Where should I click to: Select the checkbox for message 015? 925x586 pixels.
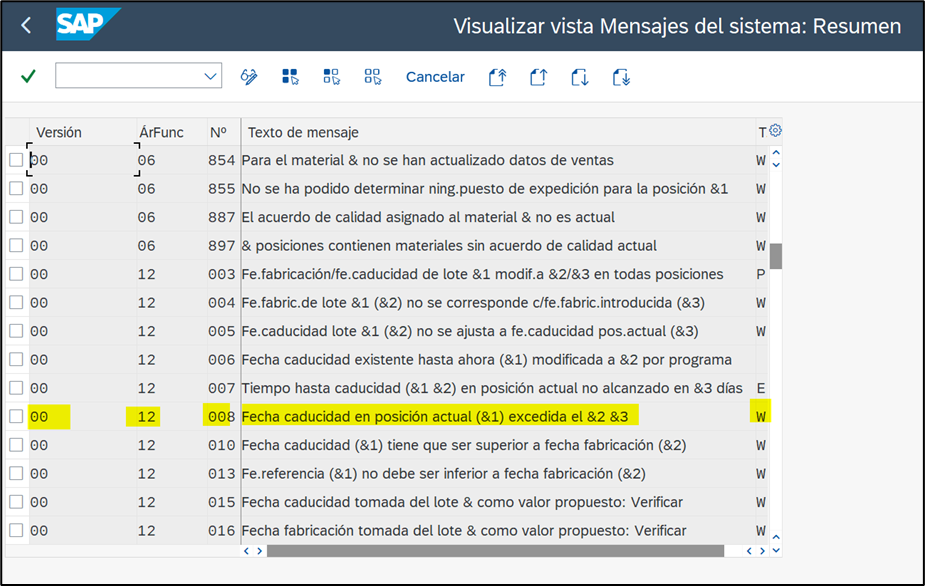pos(16,502)
